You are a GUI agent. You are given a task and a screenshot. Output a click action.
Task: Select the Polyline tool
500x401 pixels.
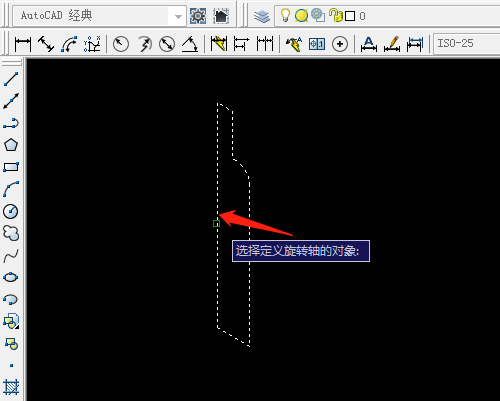(11, 123)
